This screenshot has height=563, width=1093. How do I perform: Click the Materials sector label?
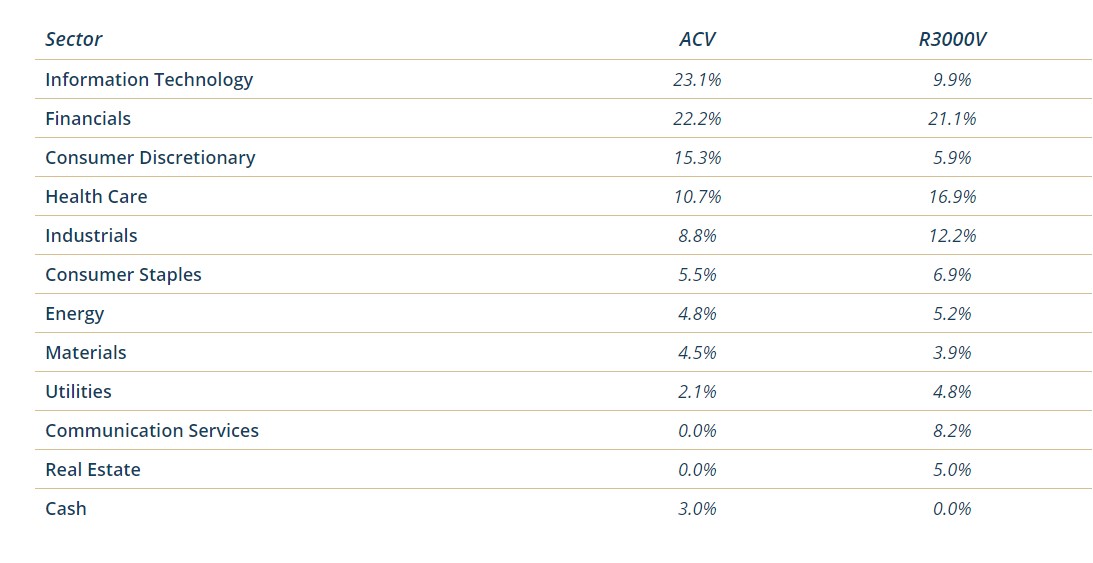(x=86, y=352)
